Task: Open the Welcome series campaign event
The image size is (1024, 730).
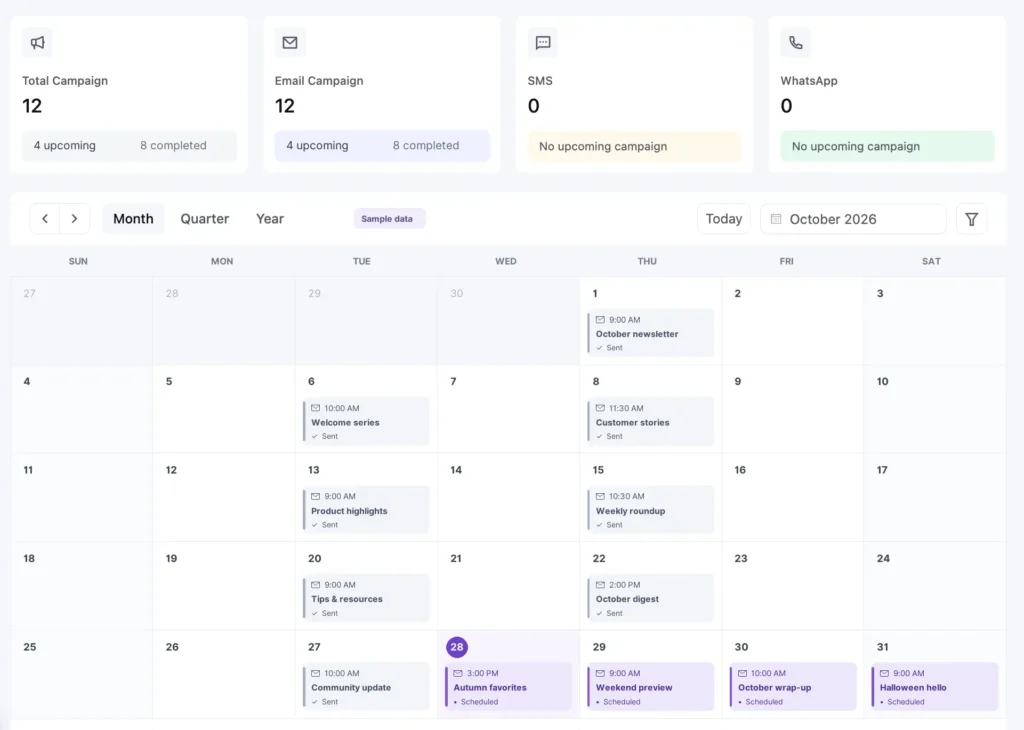Action: [x=366, y=422]
